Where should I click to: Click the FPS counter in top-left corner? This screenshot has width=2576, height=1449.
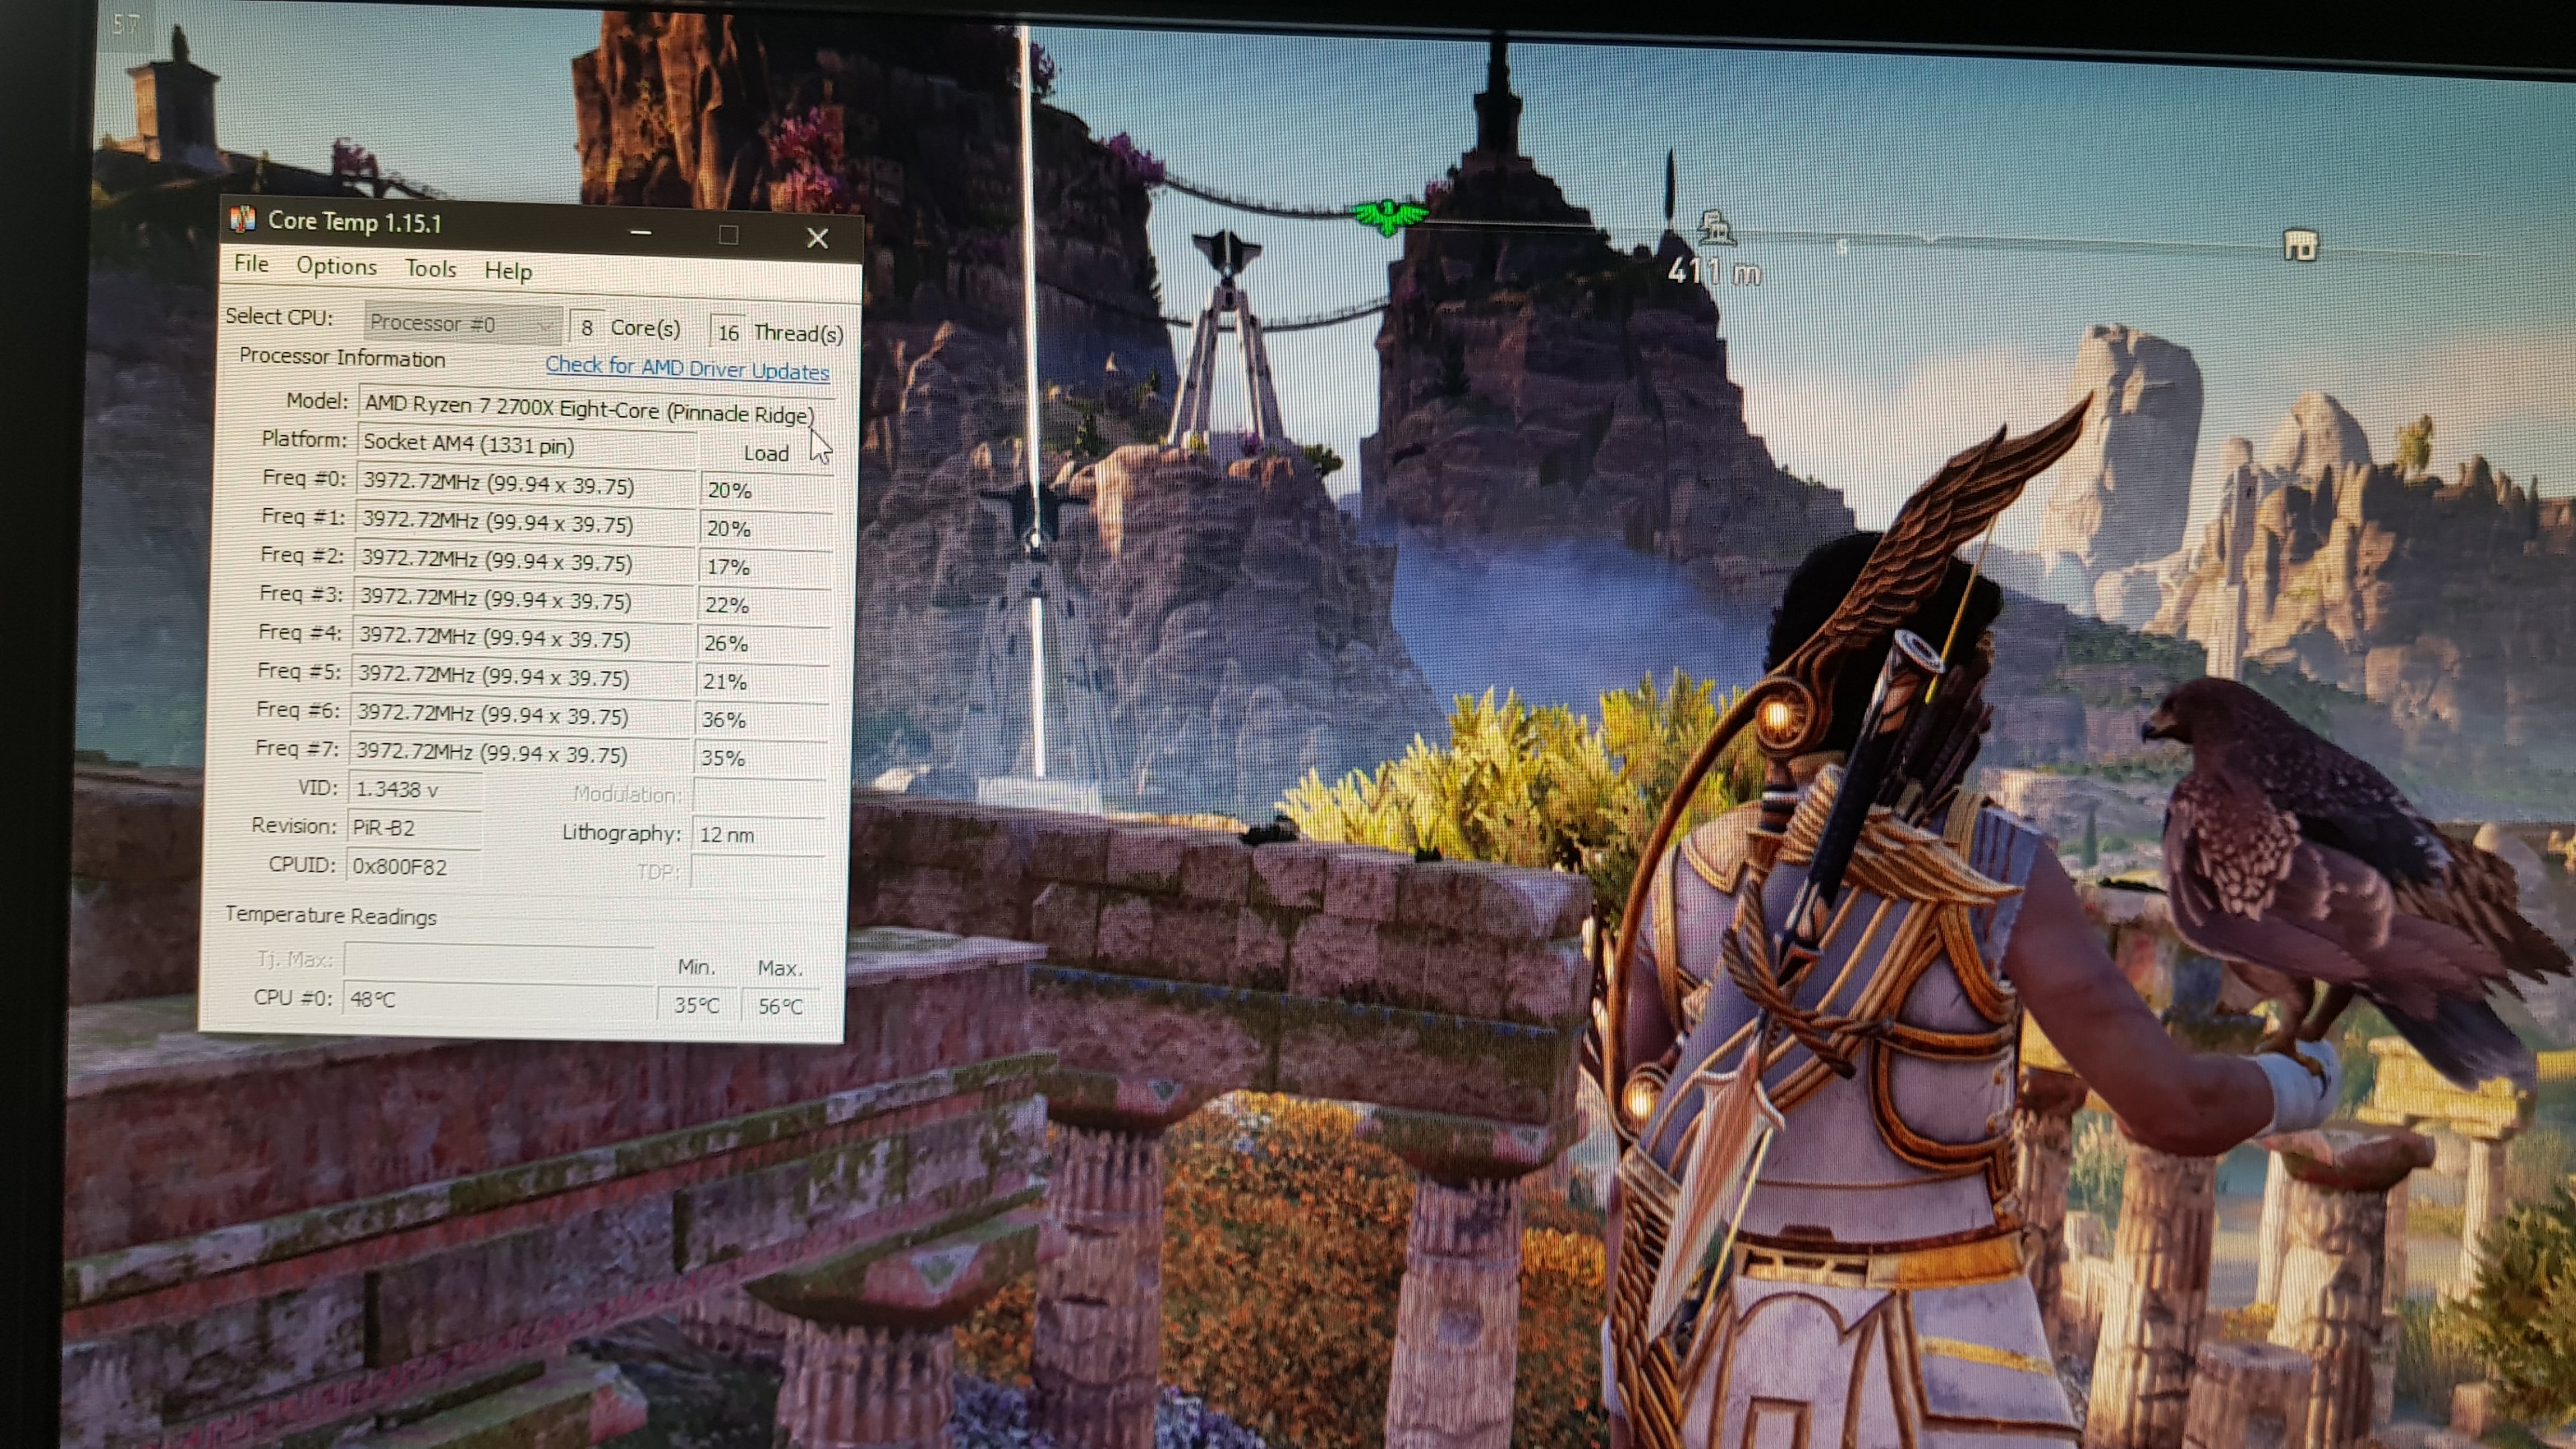pos(127,24)
